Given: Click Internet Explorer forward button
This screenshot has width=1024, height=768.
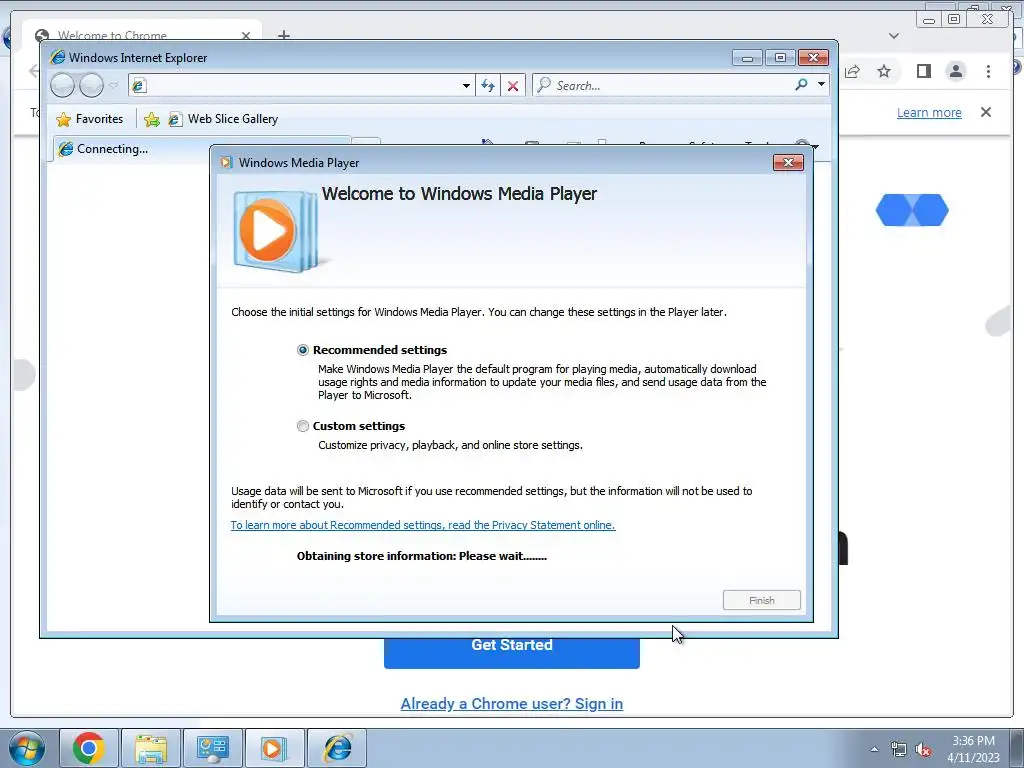Looking at the screenshot, I should [91, 85].
